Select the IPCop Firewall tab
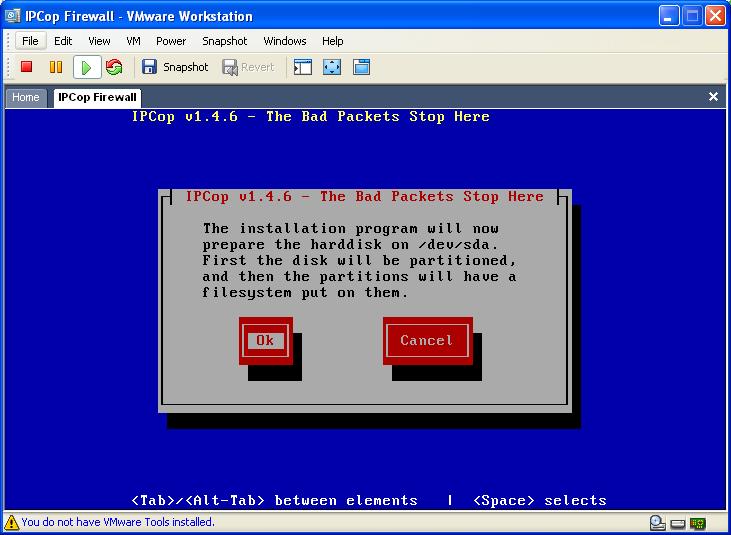 point(97,97)
